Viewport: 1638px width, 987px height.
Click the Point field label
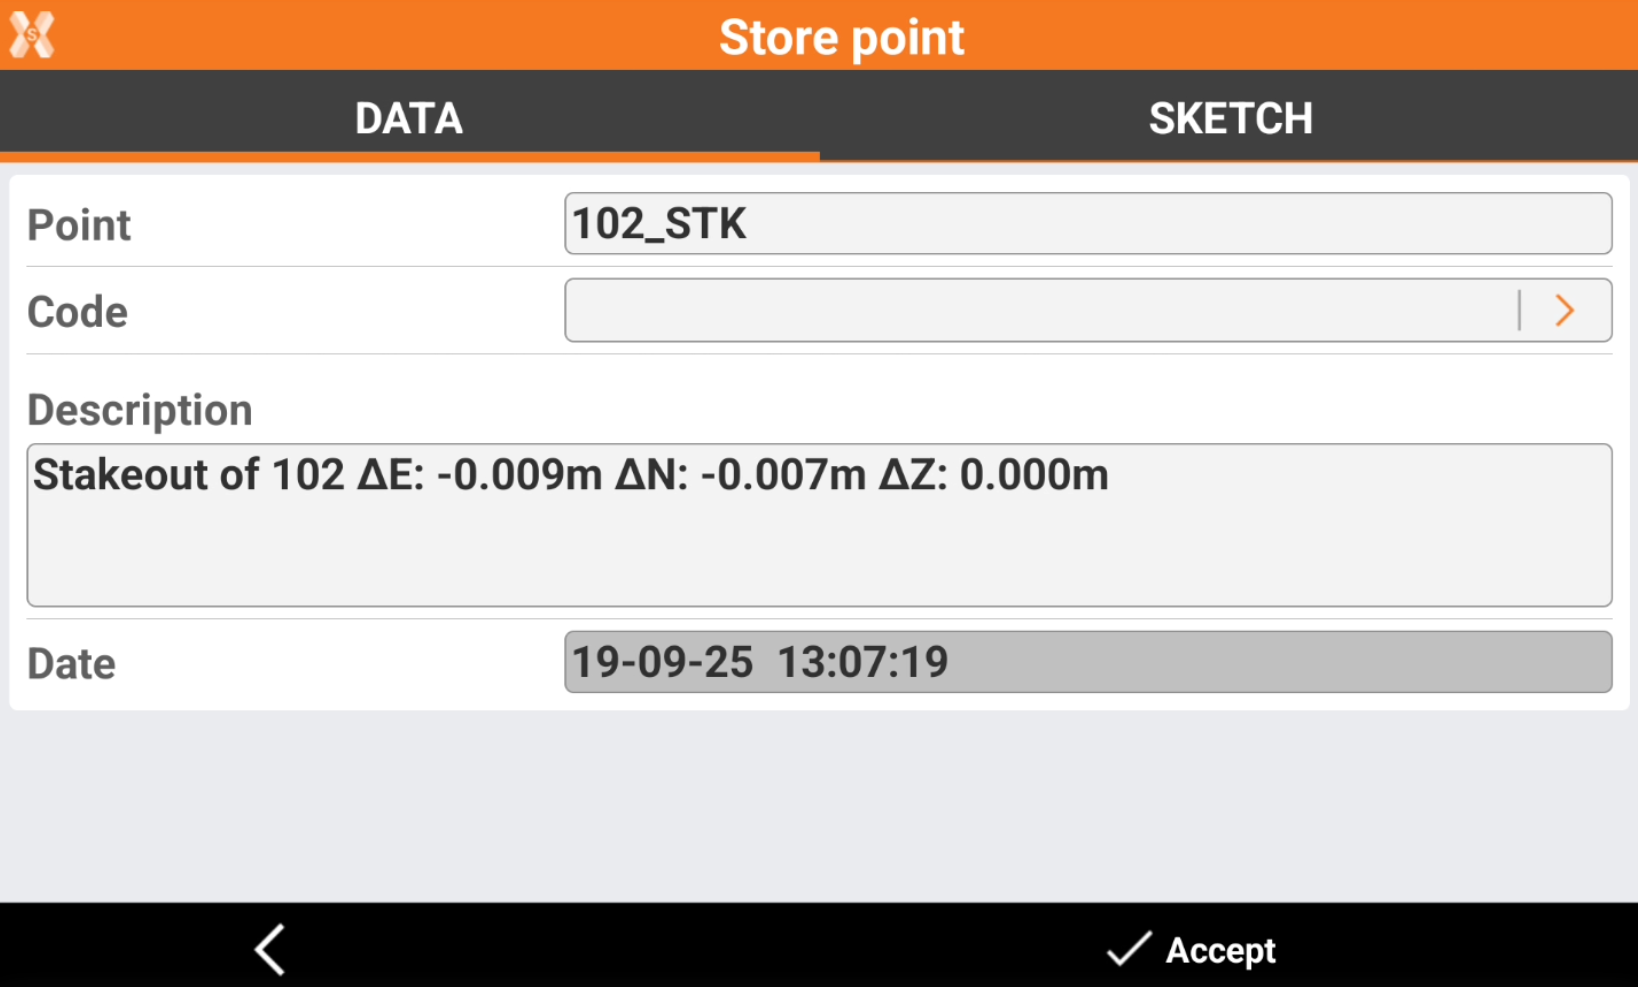pos(79,225)
